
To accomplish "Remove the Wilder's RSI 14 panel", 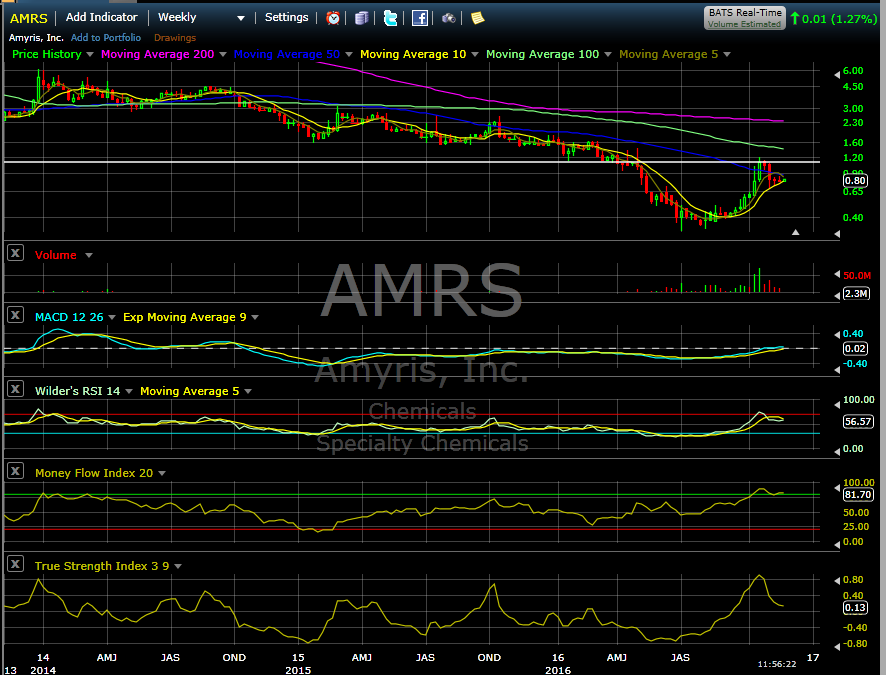I will pos(15,390).
